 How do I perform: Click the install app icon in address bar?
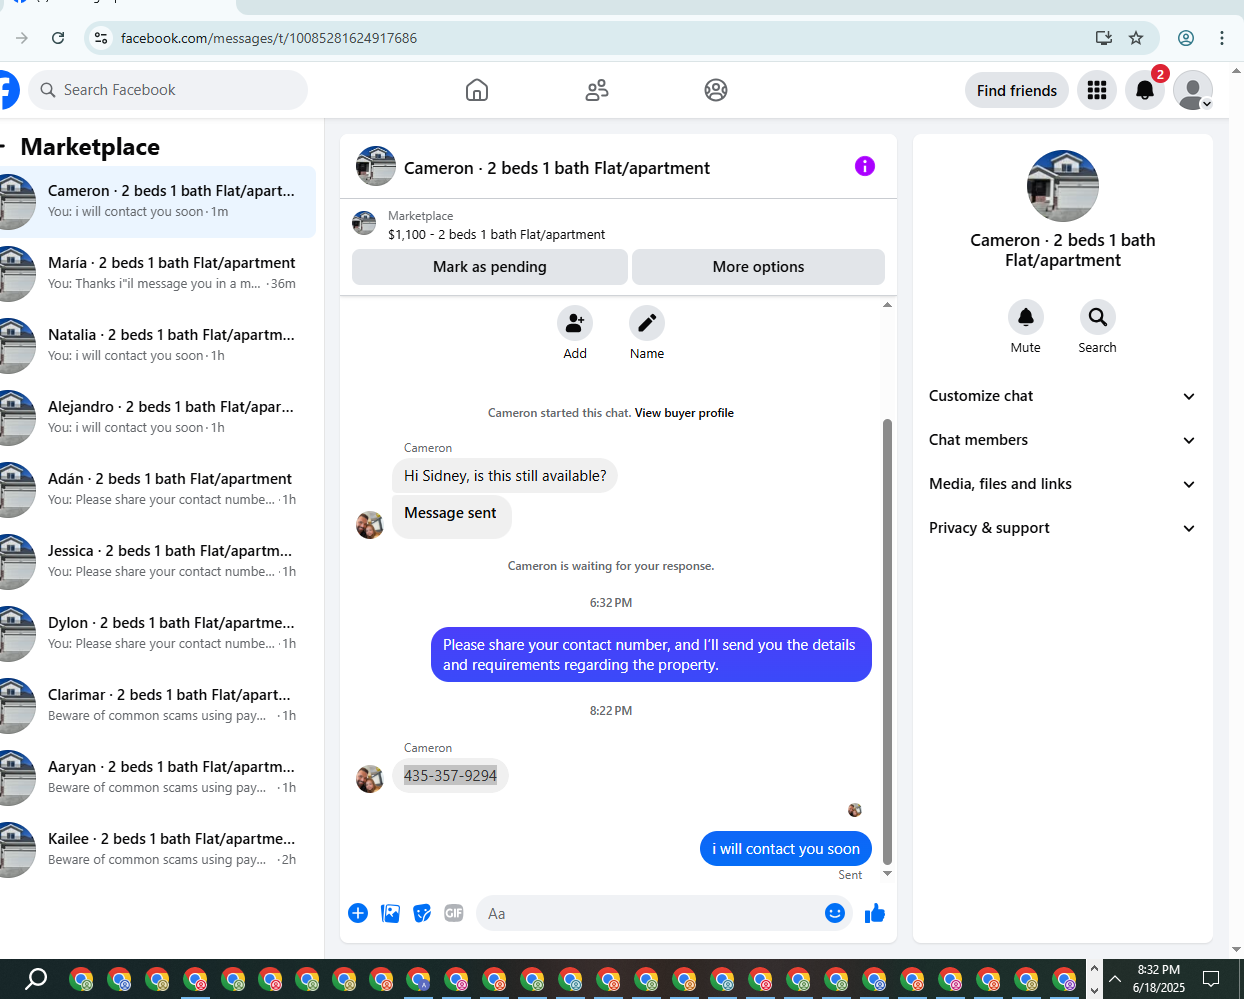click(x=1104, y=38)
